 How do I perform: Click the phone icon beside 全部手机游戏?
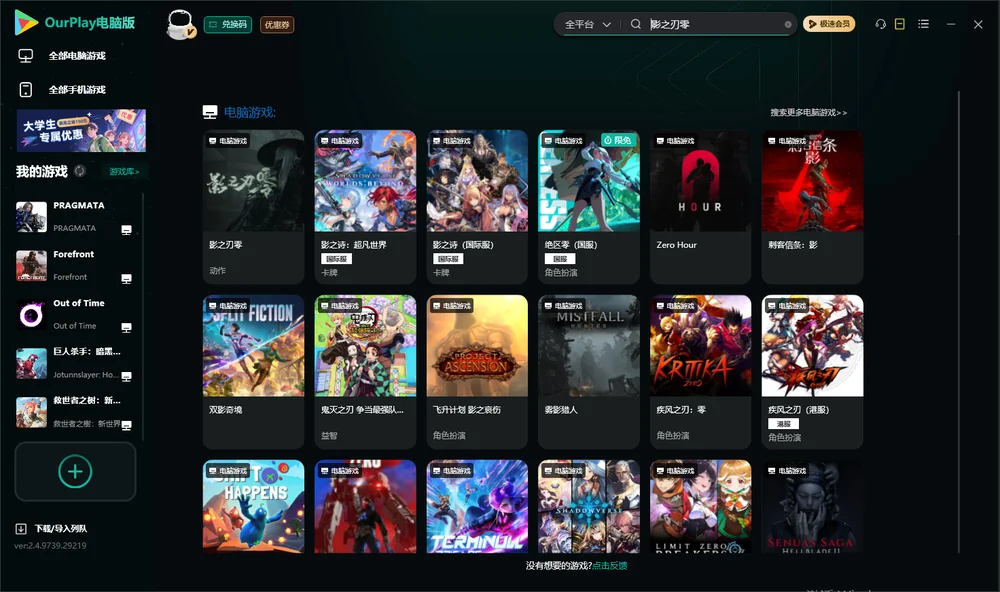click(26, 90)
